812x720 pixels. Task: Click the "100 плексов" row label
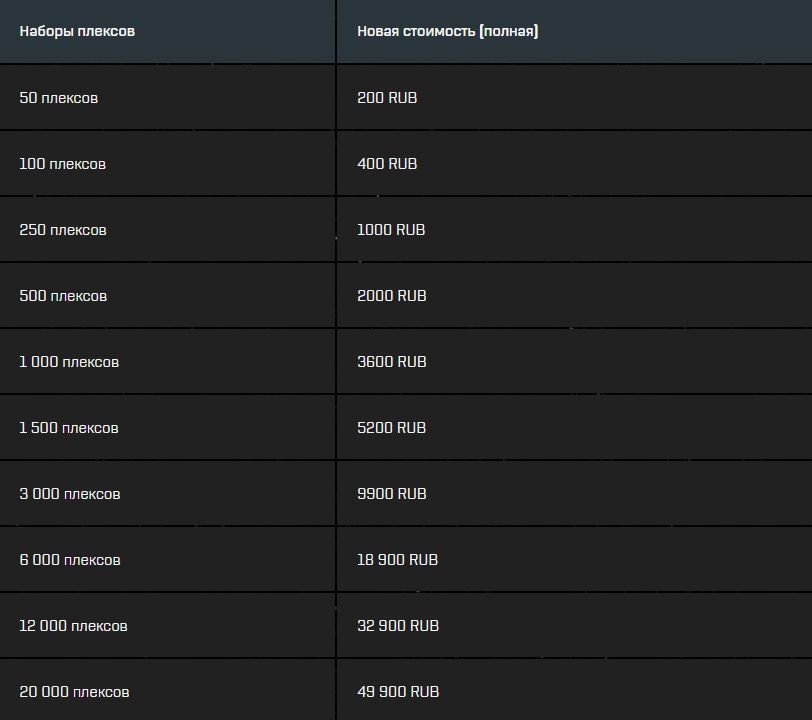(x=62, y=164)
